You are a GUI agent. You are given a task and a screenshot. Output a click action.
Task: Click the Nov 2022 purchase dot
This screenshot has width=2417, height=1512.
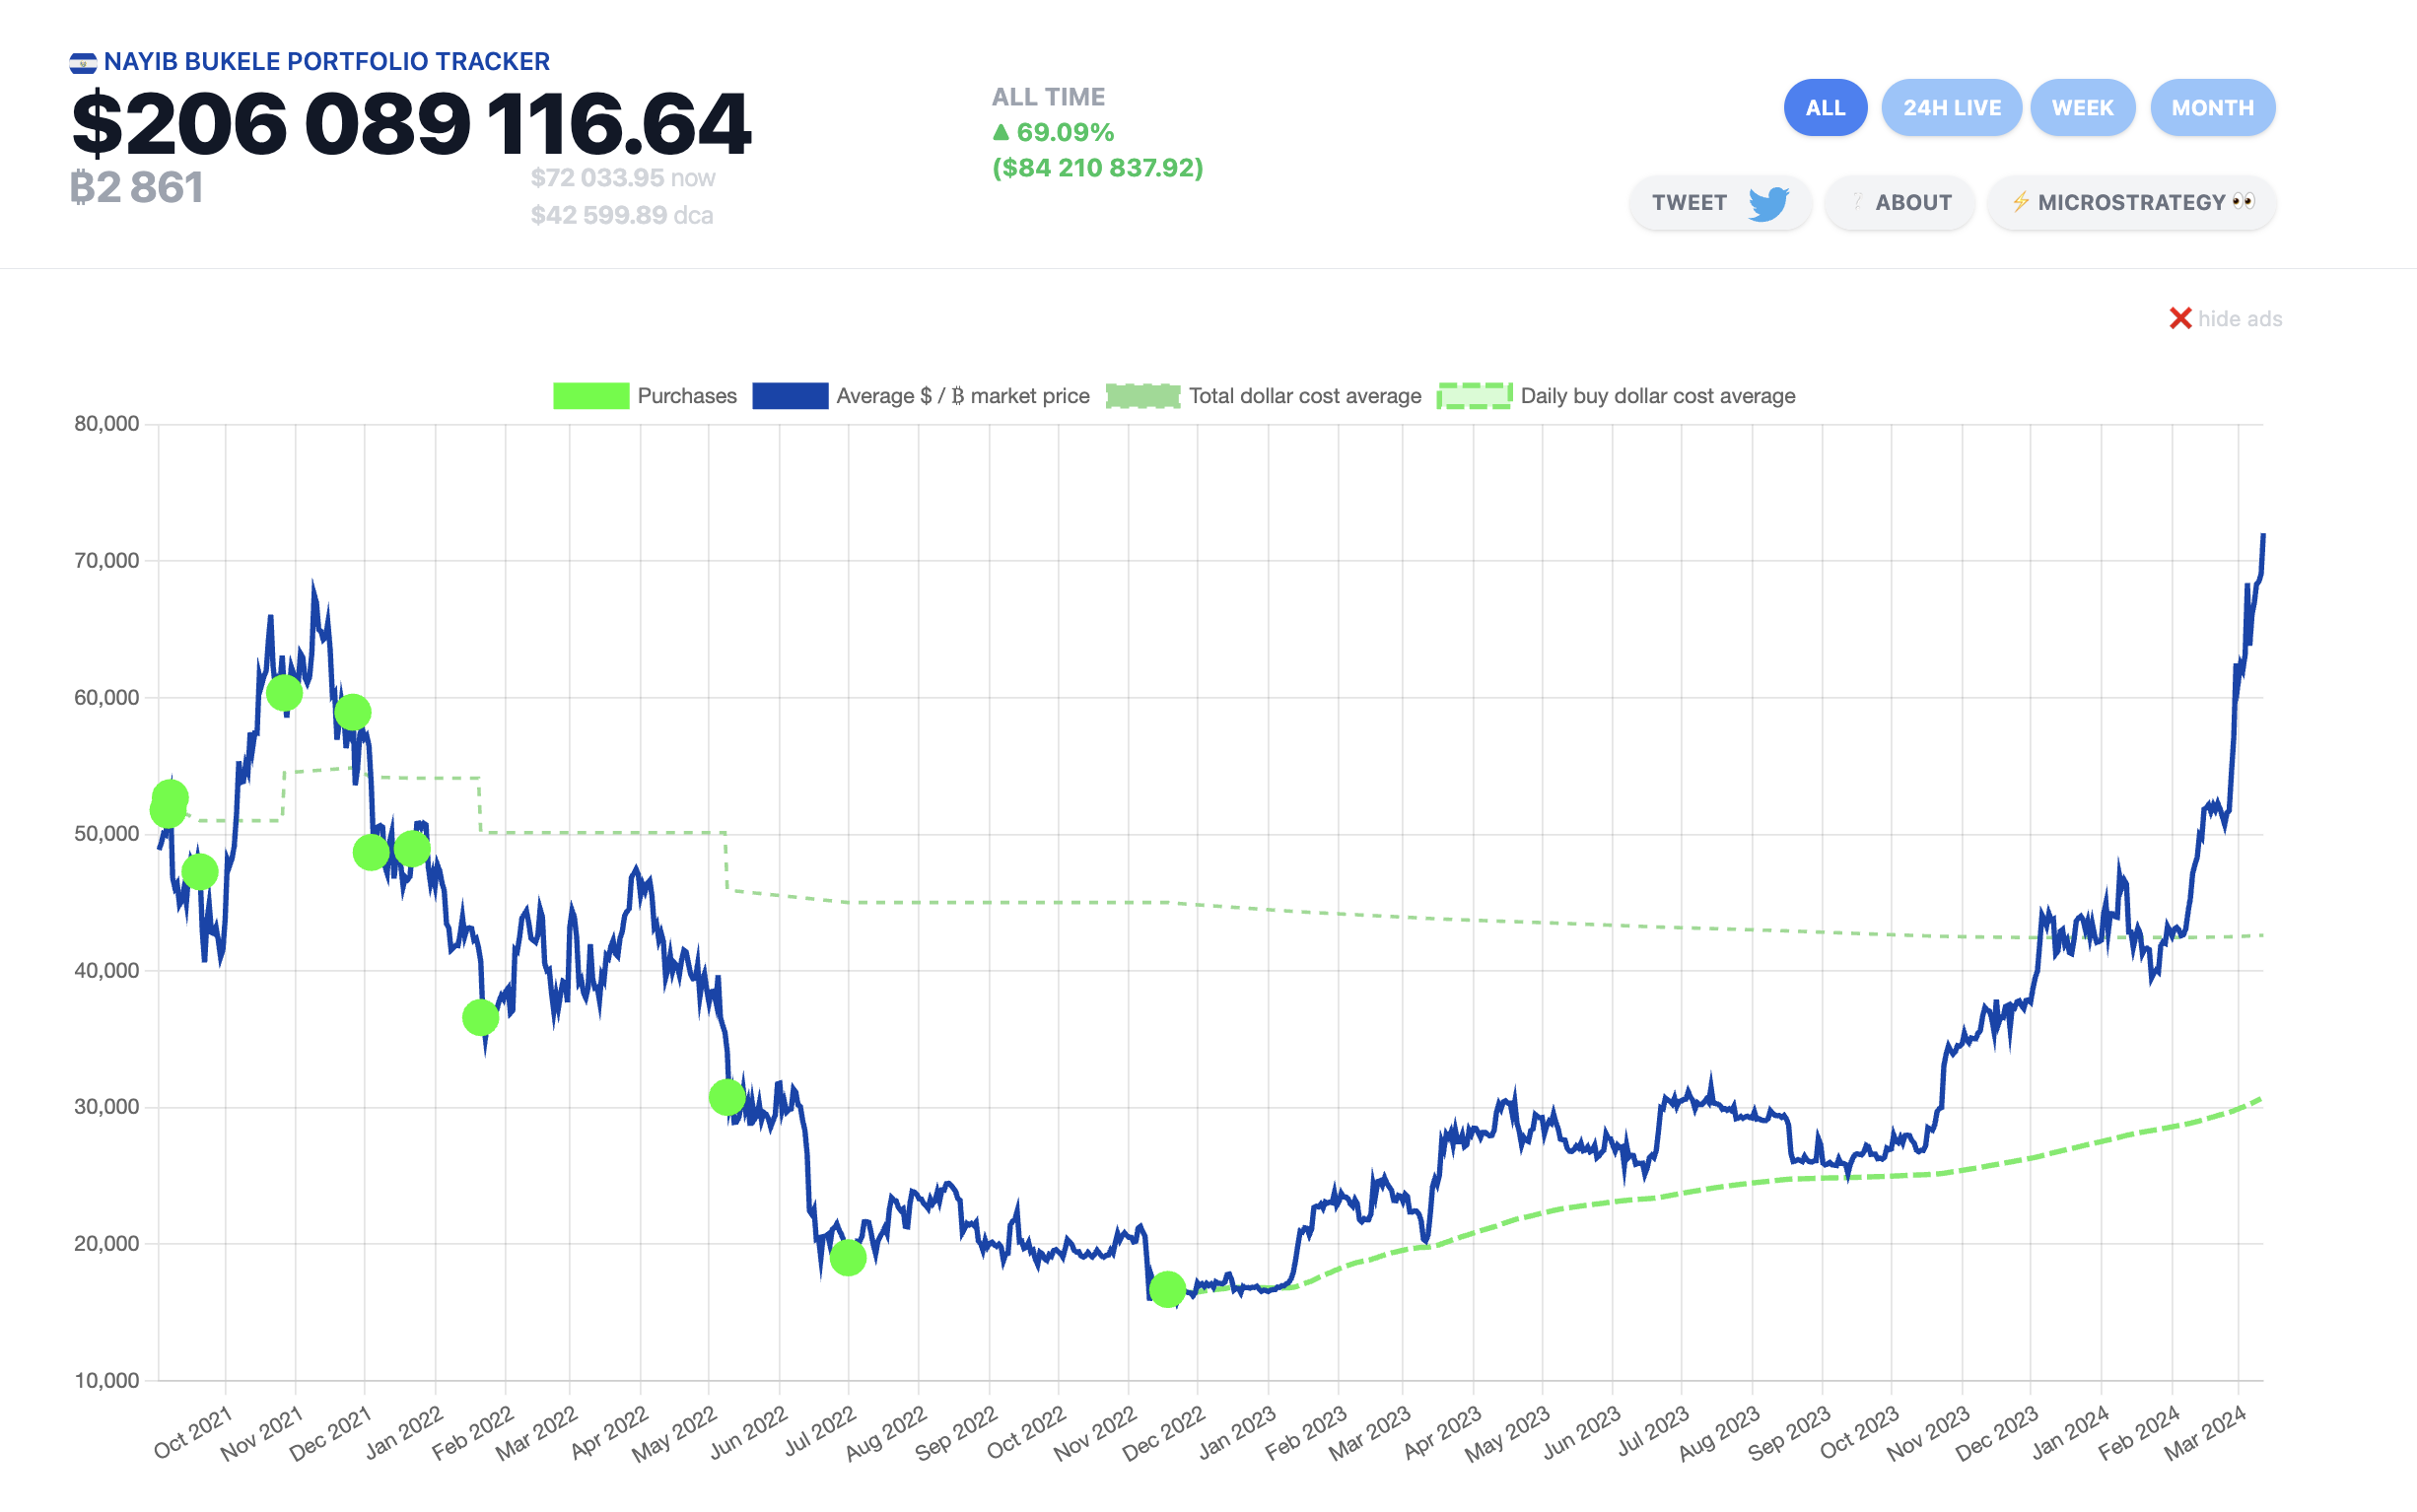point(1167,1290)
